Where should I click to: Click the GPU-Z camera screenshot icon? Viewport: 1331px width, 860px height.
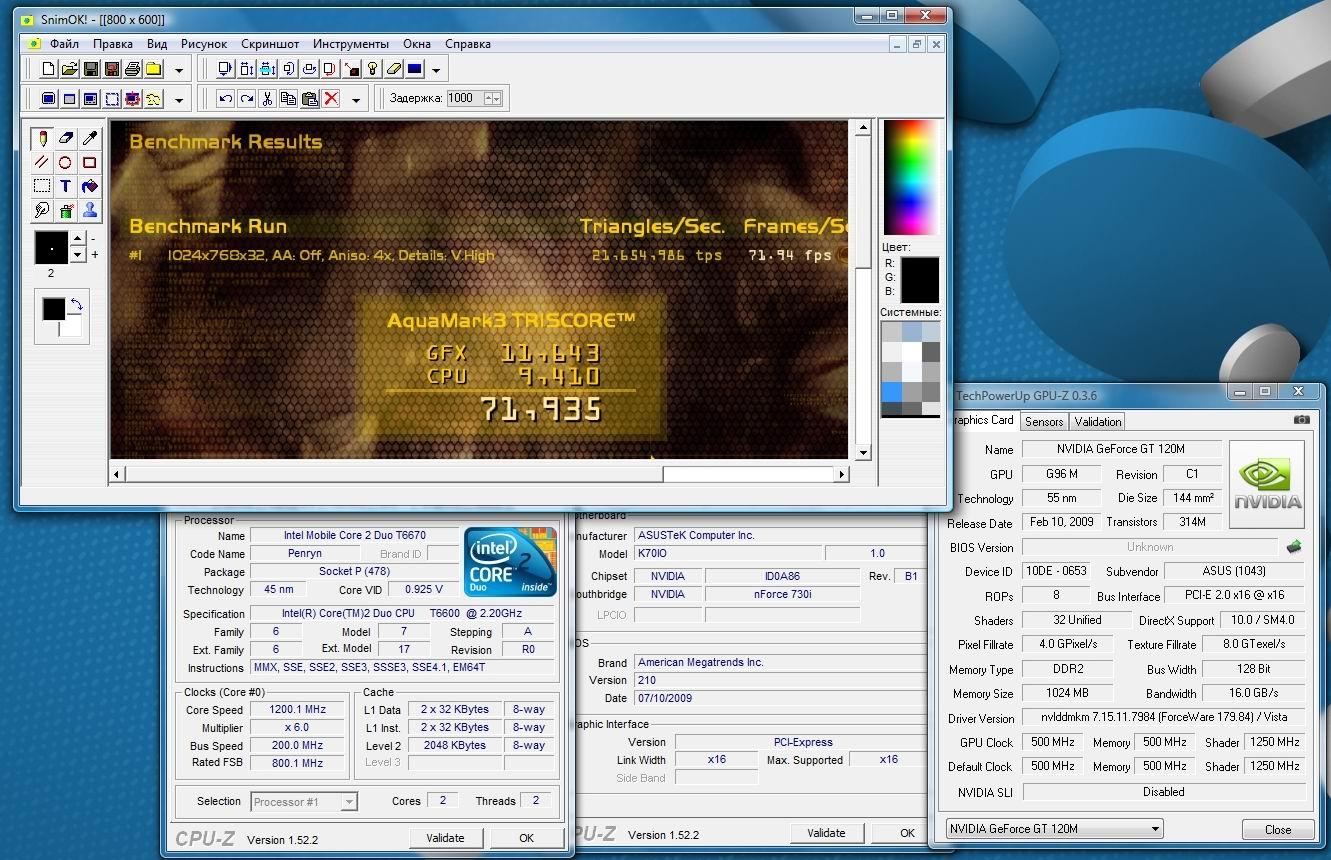[1301, 420]
